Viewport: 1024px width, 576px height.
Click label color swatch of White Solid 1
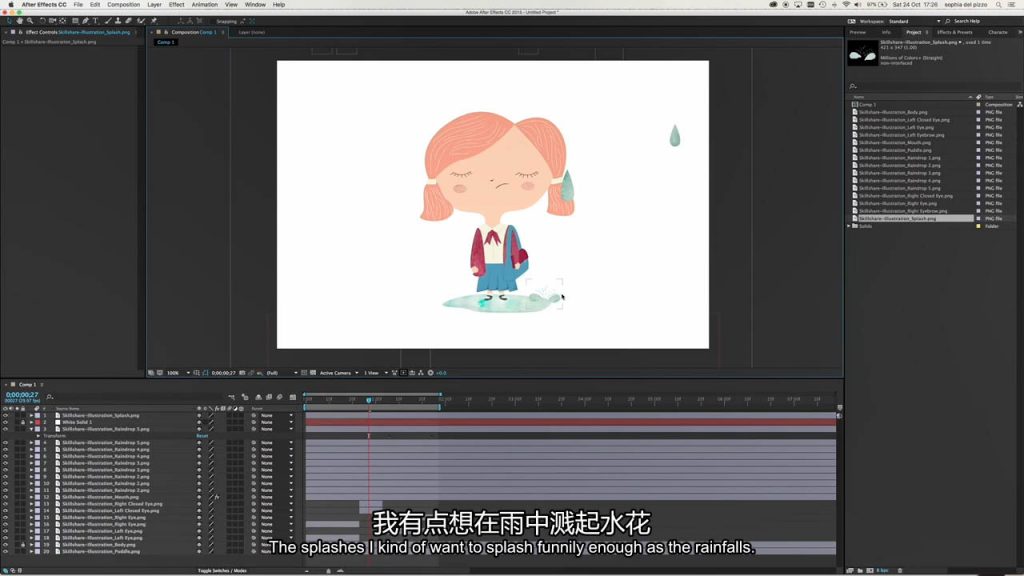tap(37, 423)
